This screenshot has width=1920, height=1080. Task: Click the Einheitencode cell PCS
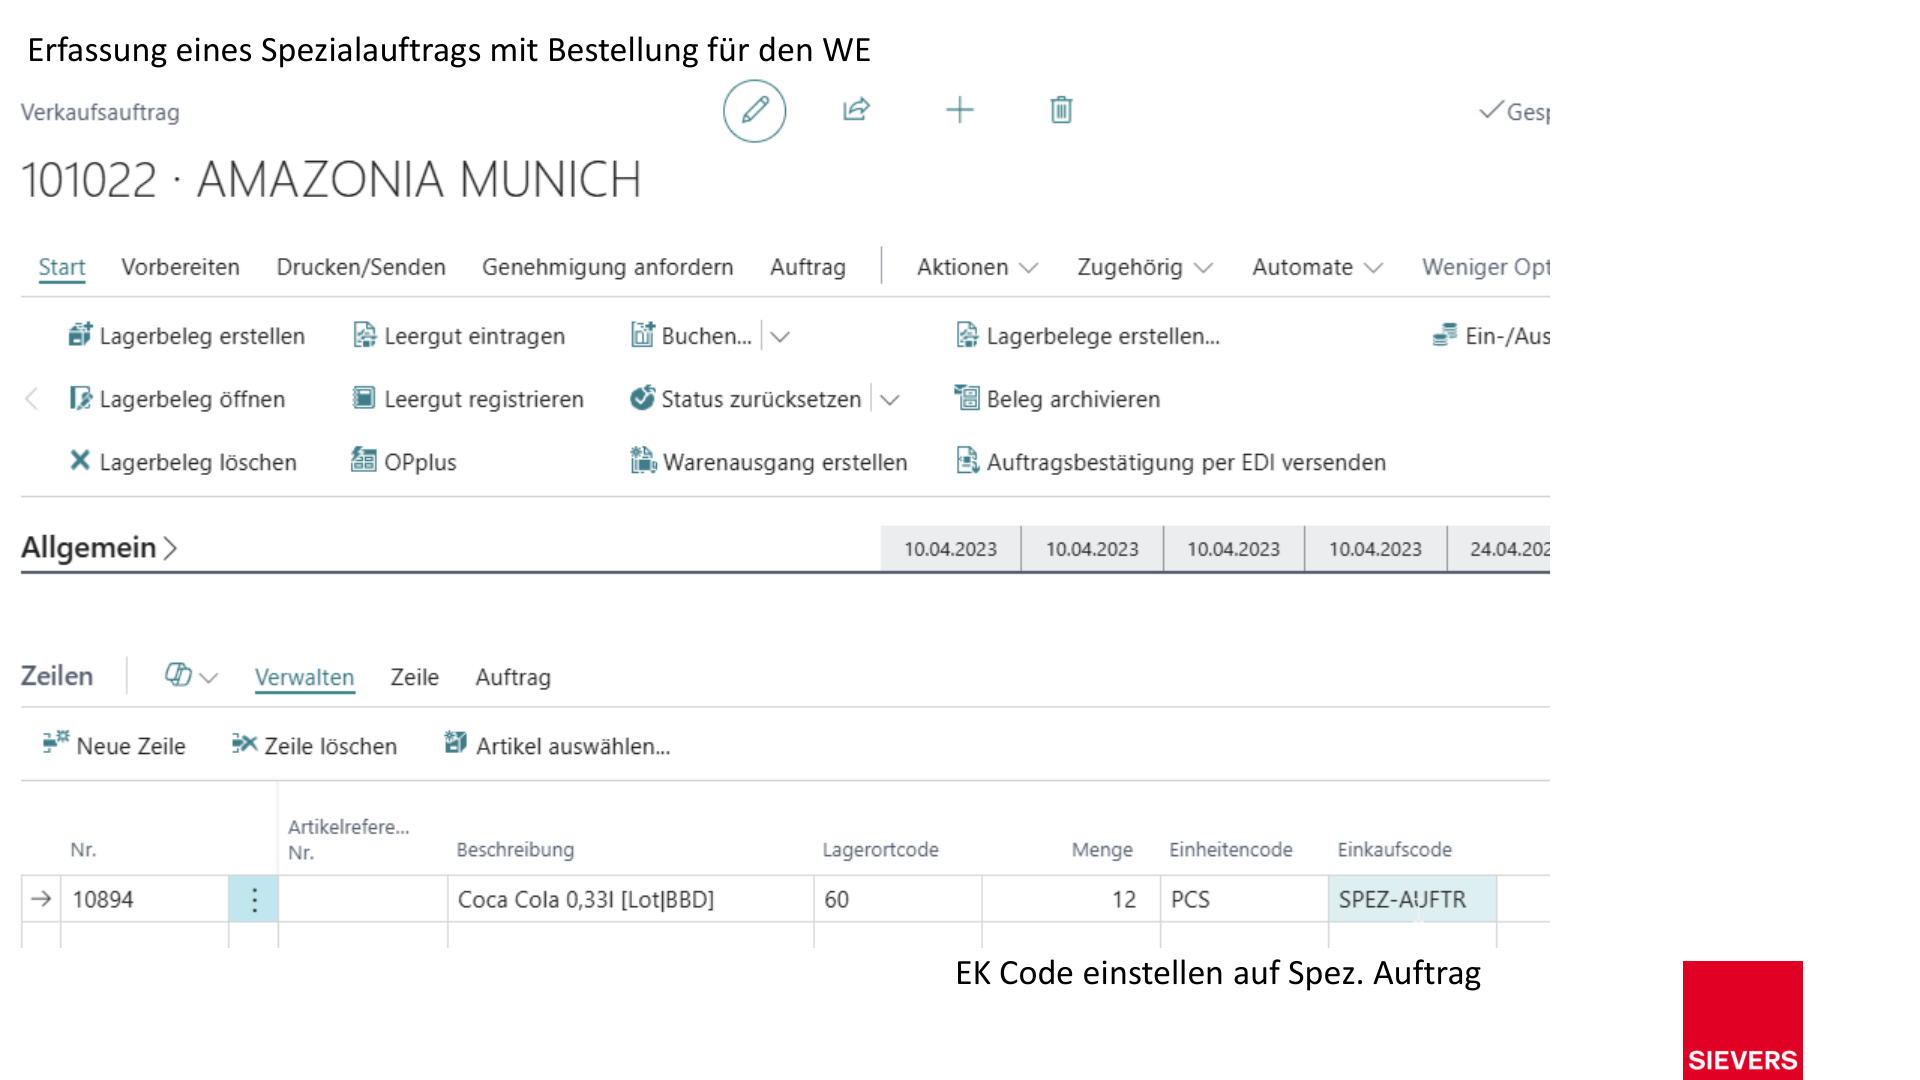coord(1244,900)
